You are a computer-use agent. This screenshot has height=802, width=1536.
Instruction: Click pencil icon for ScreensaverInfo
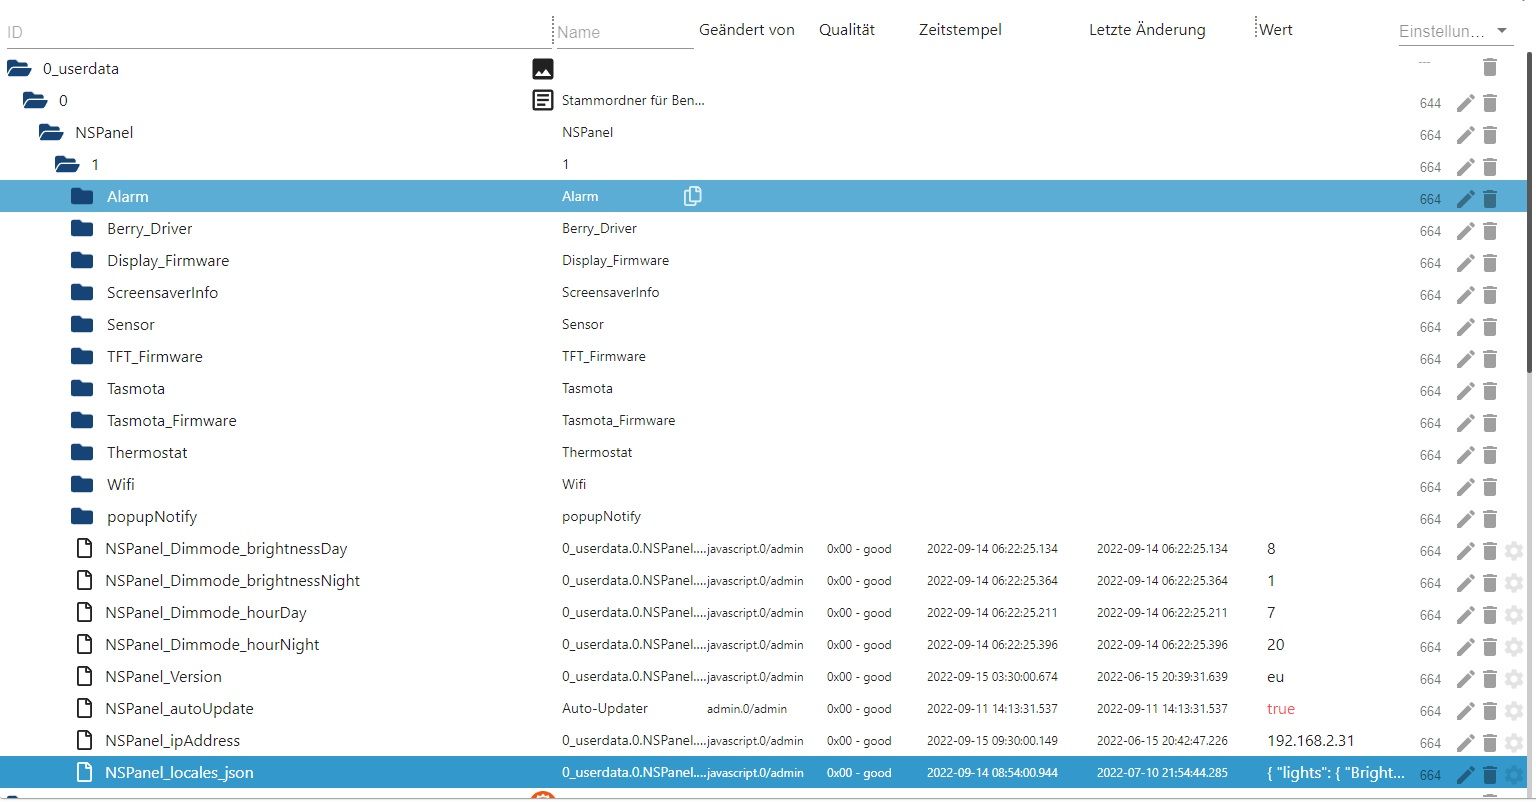[1465, 295]
